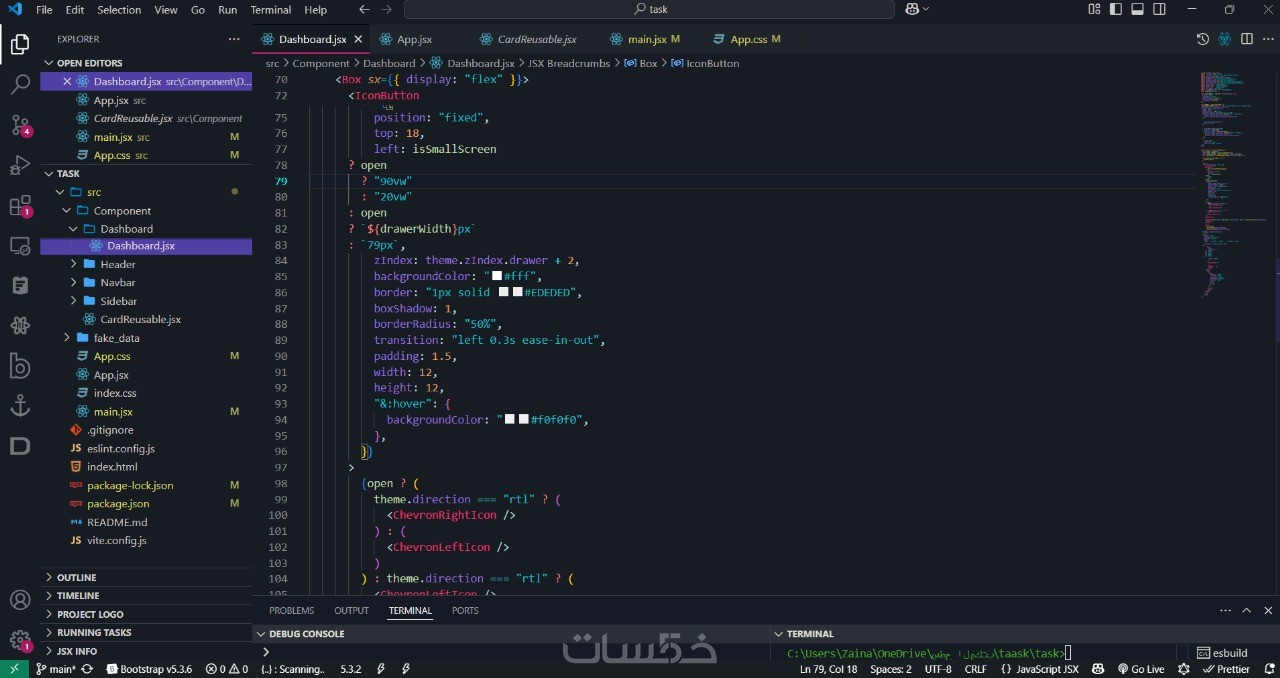Open the Accounts icon in activity bar

[x=20, y=600]
